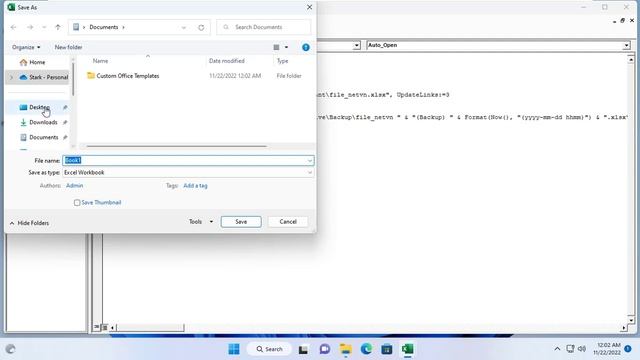
Task: Change the view layout icon
Action: pos(276,47)
